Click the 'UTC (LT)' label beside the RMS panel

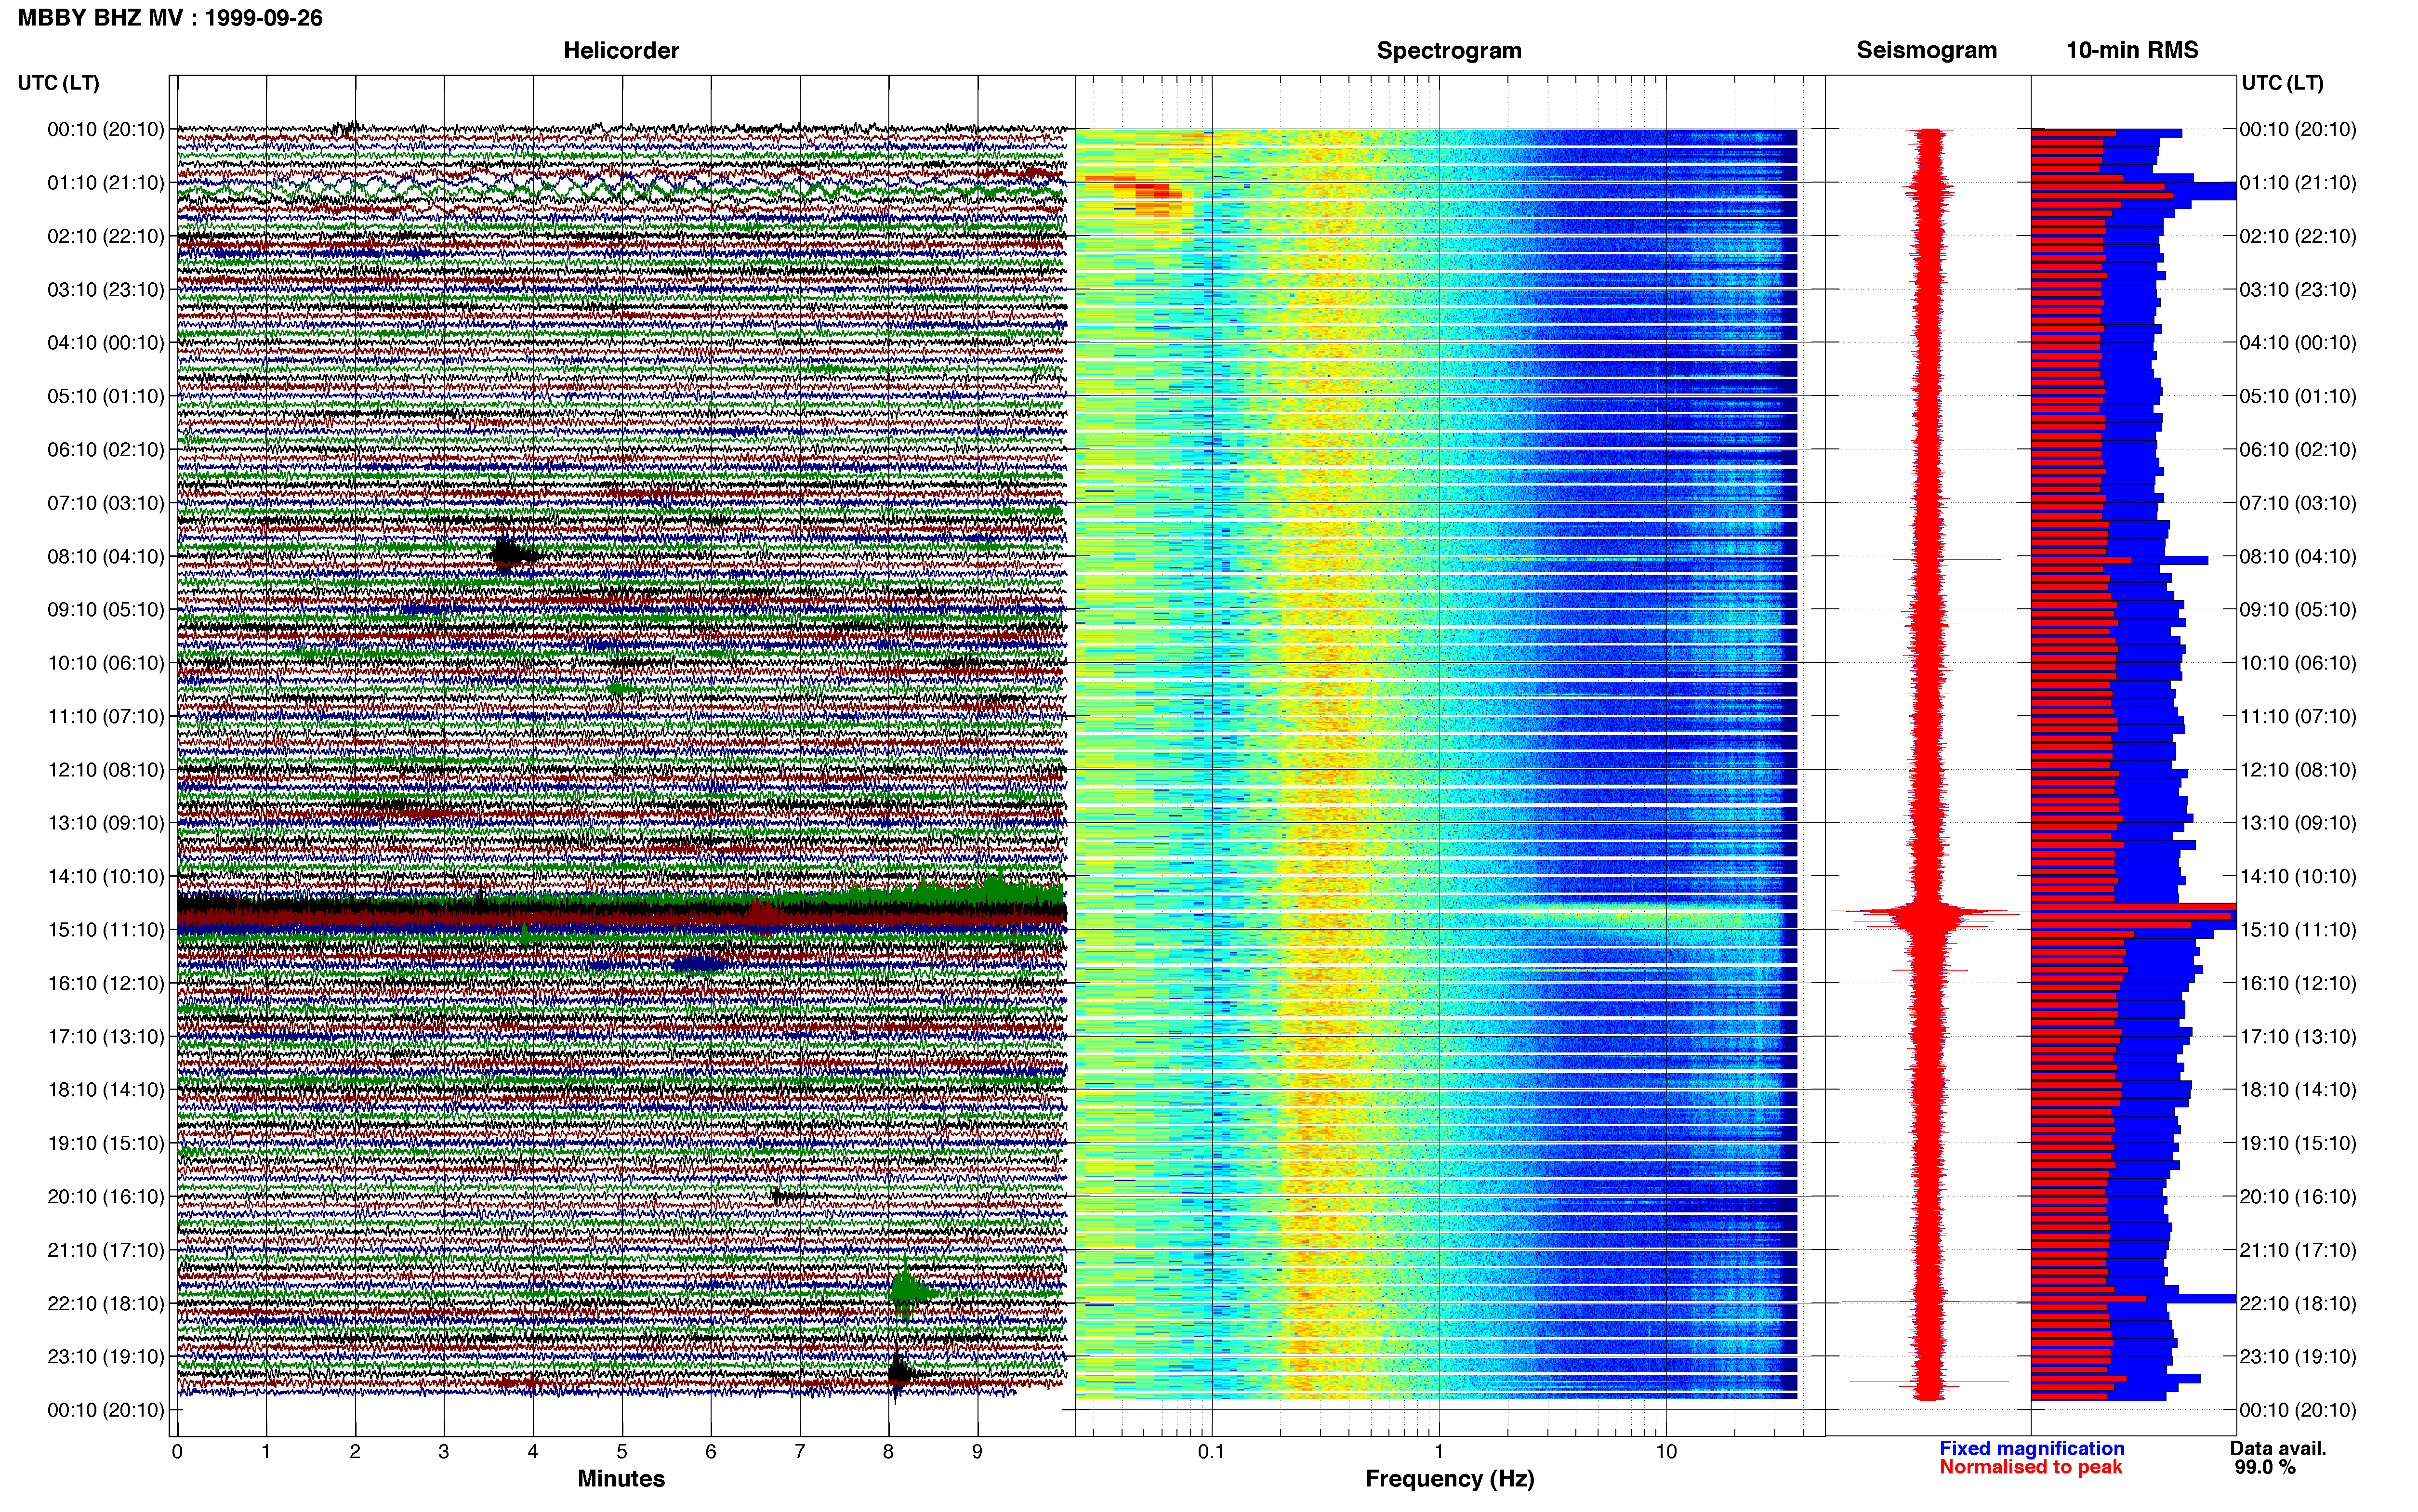coord(2282,83)
